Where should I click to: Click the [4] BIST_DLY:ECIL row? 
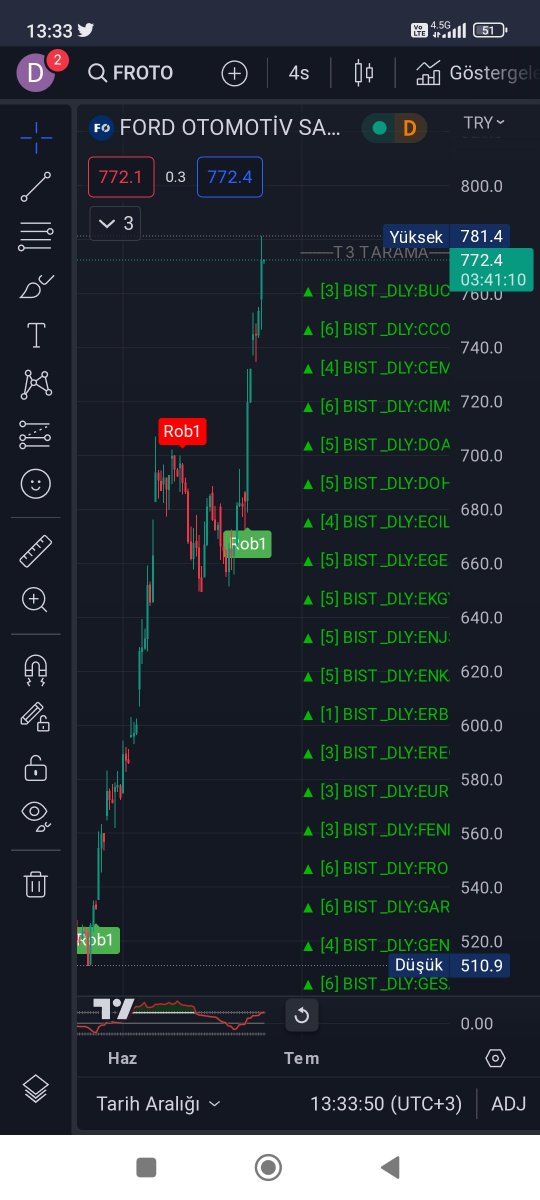(x=376, y=522)
